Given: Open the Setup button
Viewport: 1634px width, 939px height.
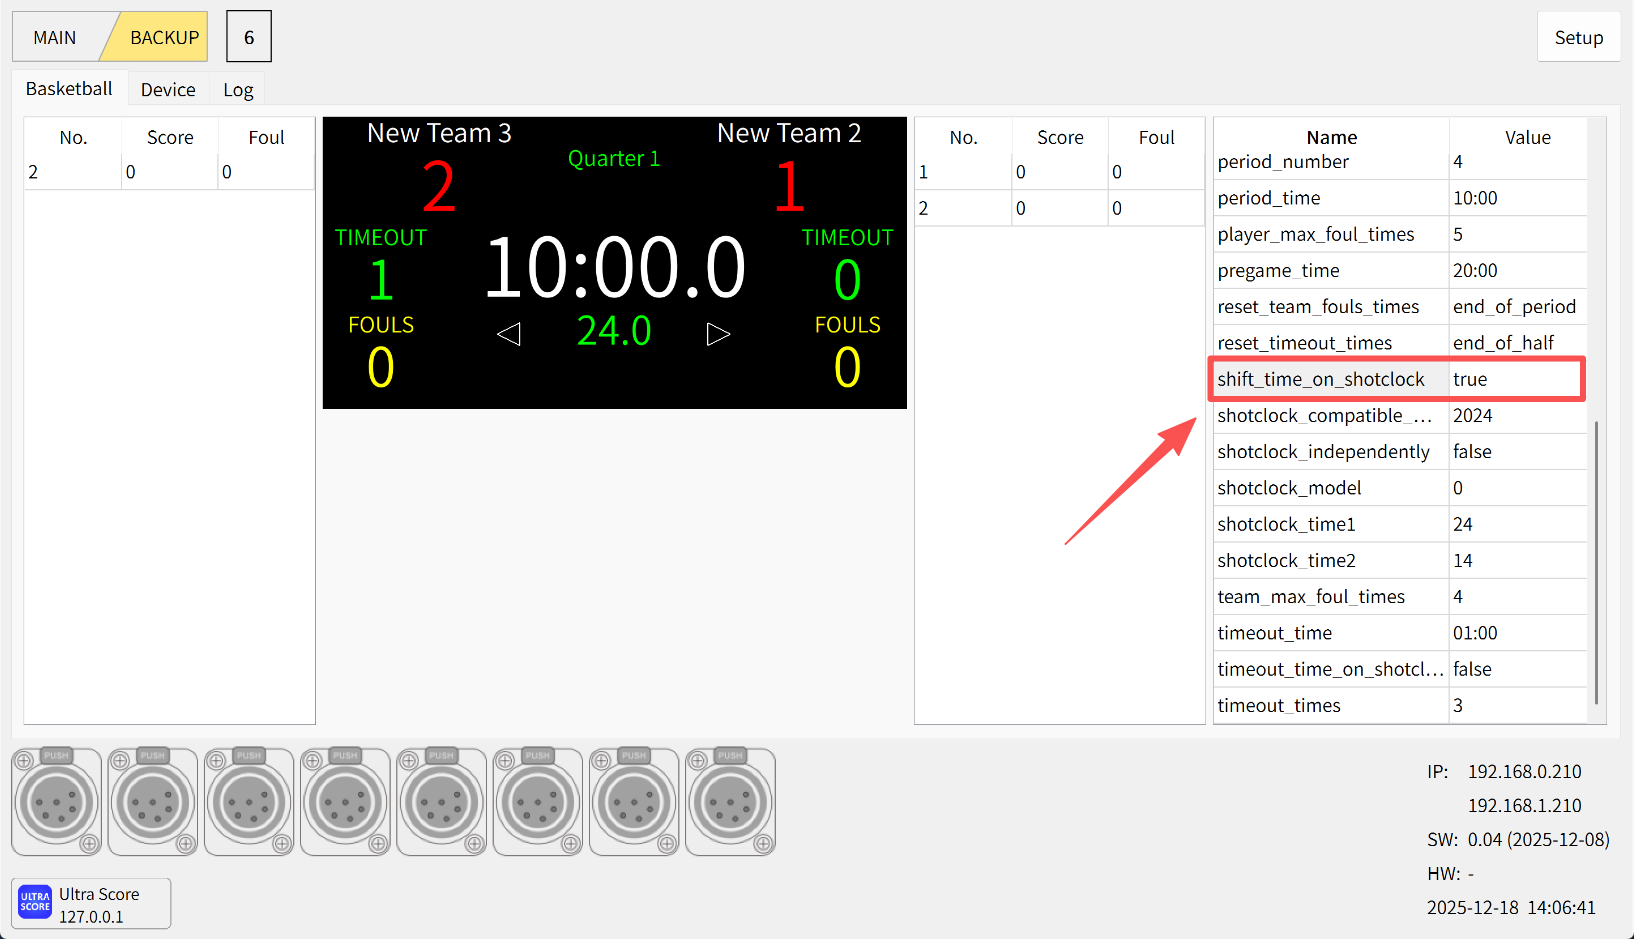Looking at the screenshot, I should tap(1578, 38).
